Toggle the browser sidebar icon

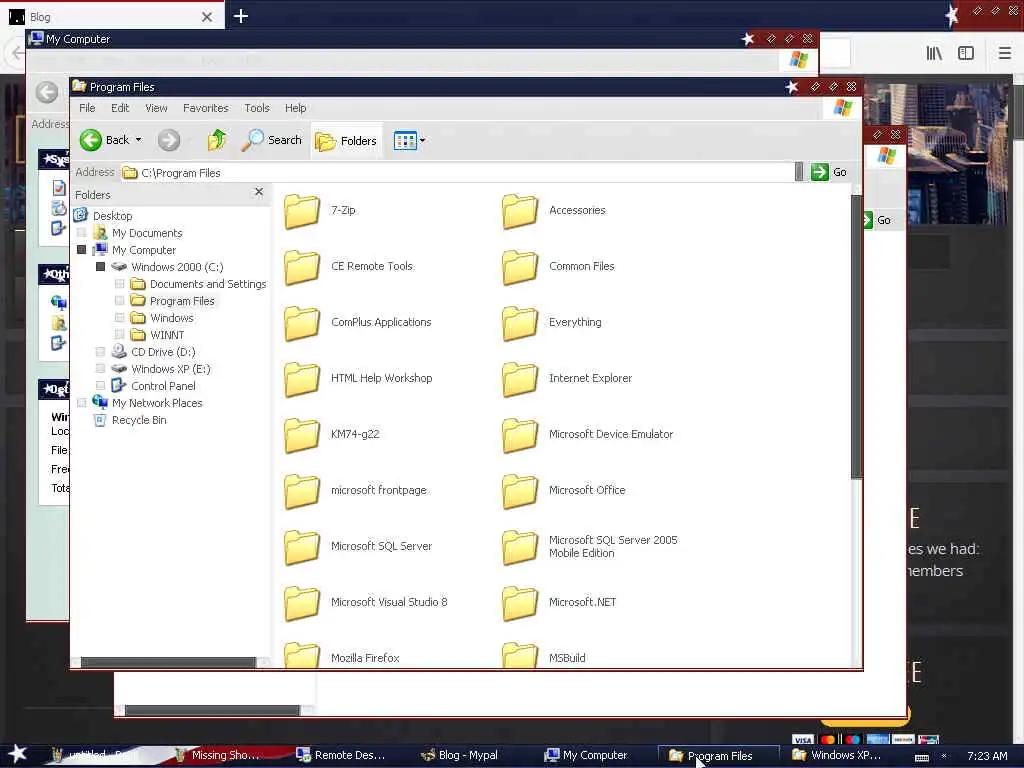(x=966, y=53)
